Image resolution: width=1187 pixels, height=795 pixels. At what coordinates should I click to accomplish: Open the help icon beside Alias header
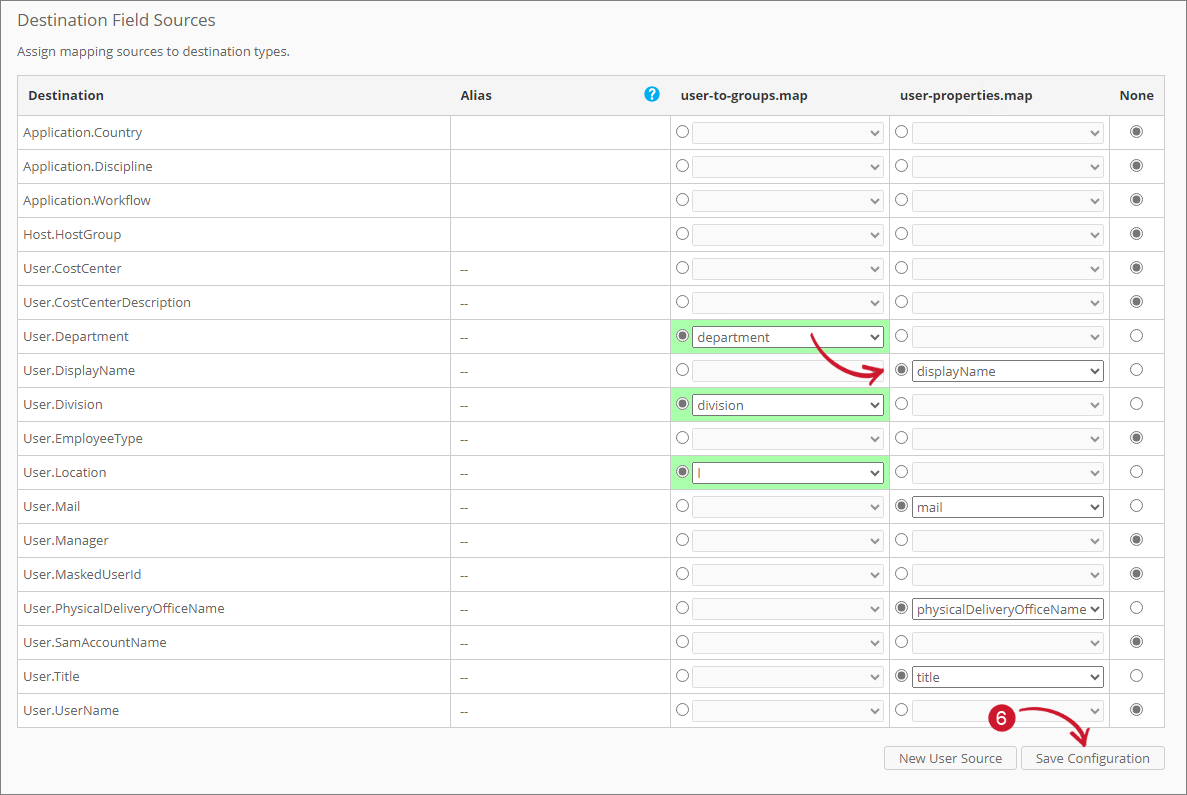651,94
